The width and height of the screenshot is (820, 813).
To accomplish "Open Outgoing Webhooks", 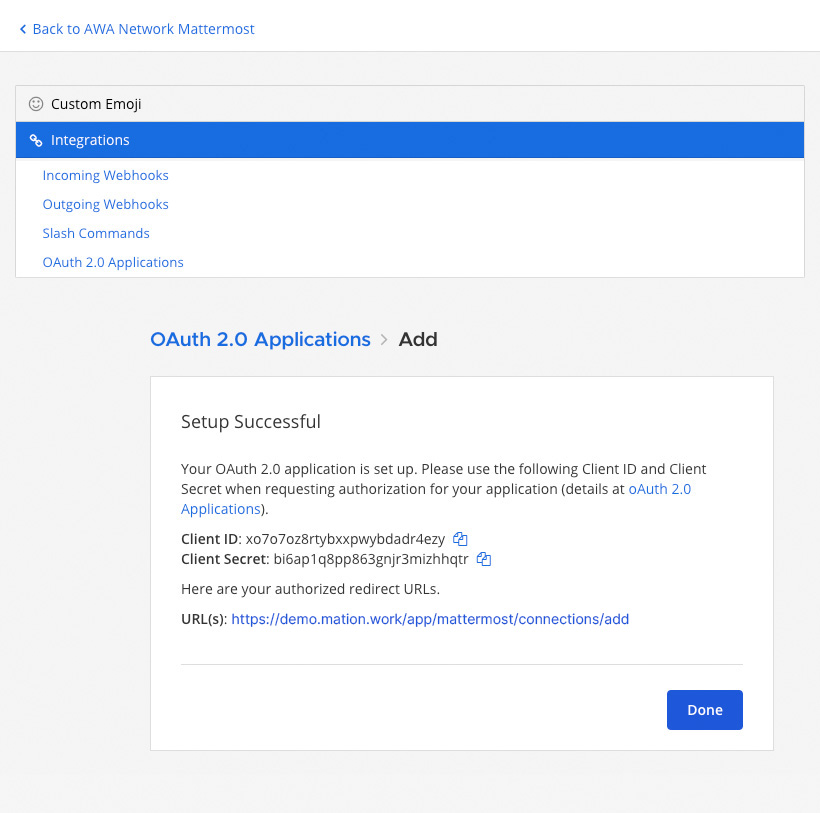I will 106,204.
